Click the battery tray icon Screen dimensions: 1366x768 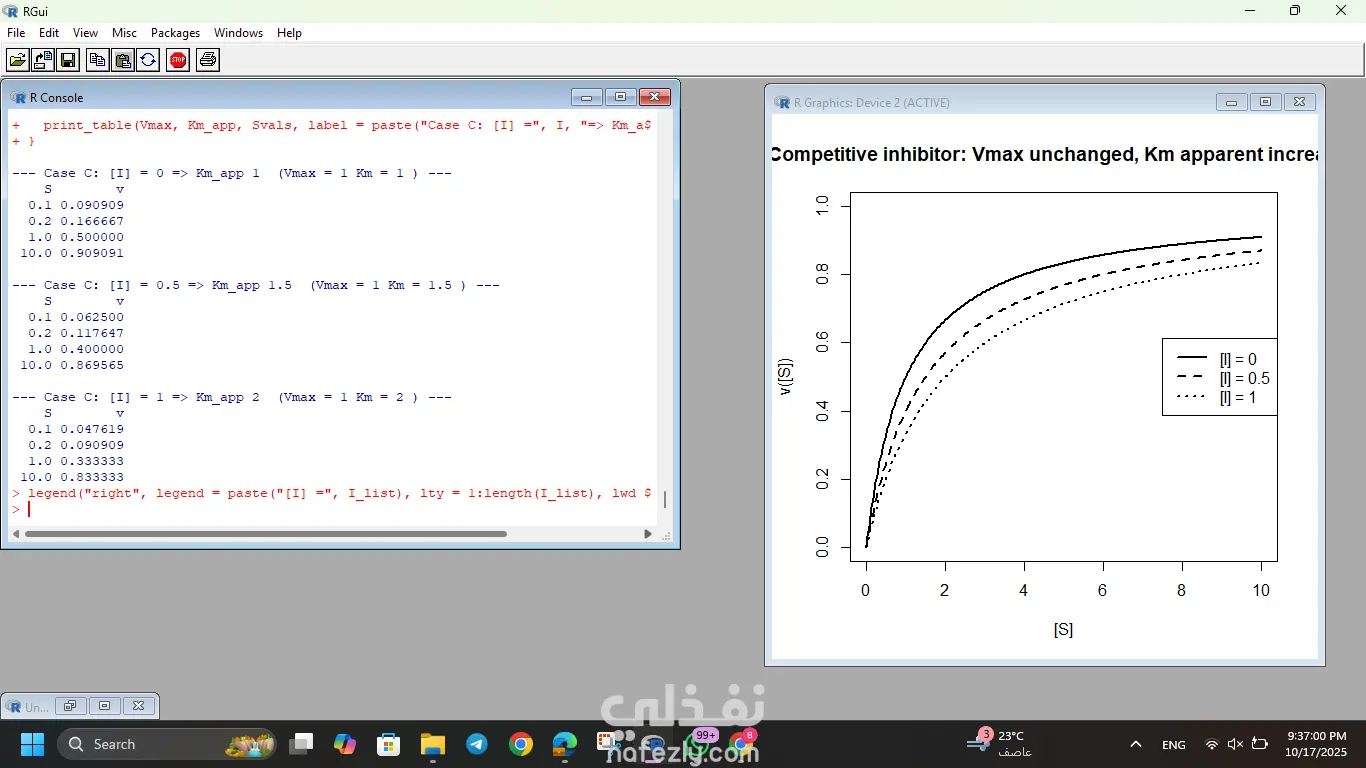click(1260, 744)
